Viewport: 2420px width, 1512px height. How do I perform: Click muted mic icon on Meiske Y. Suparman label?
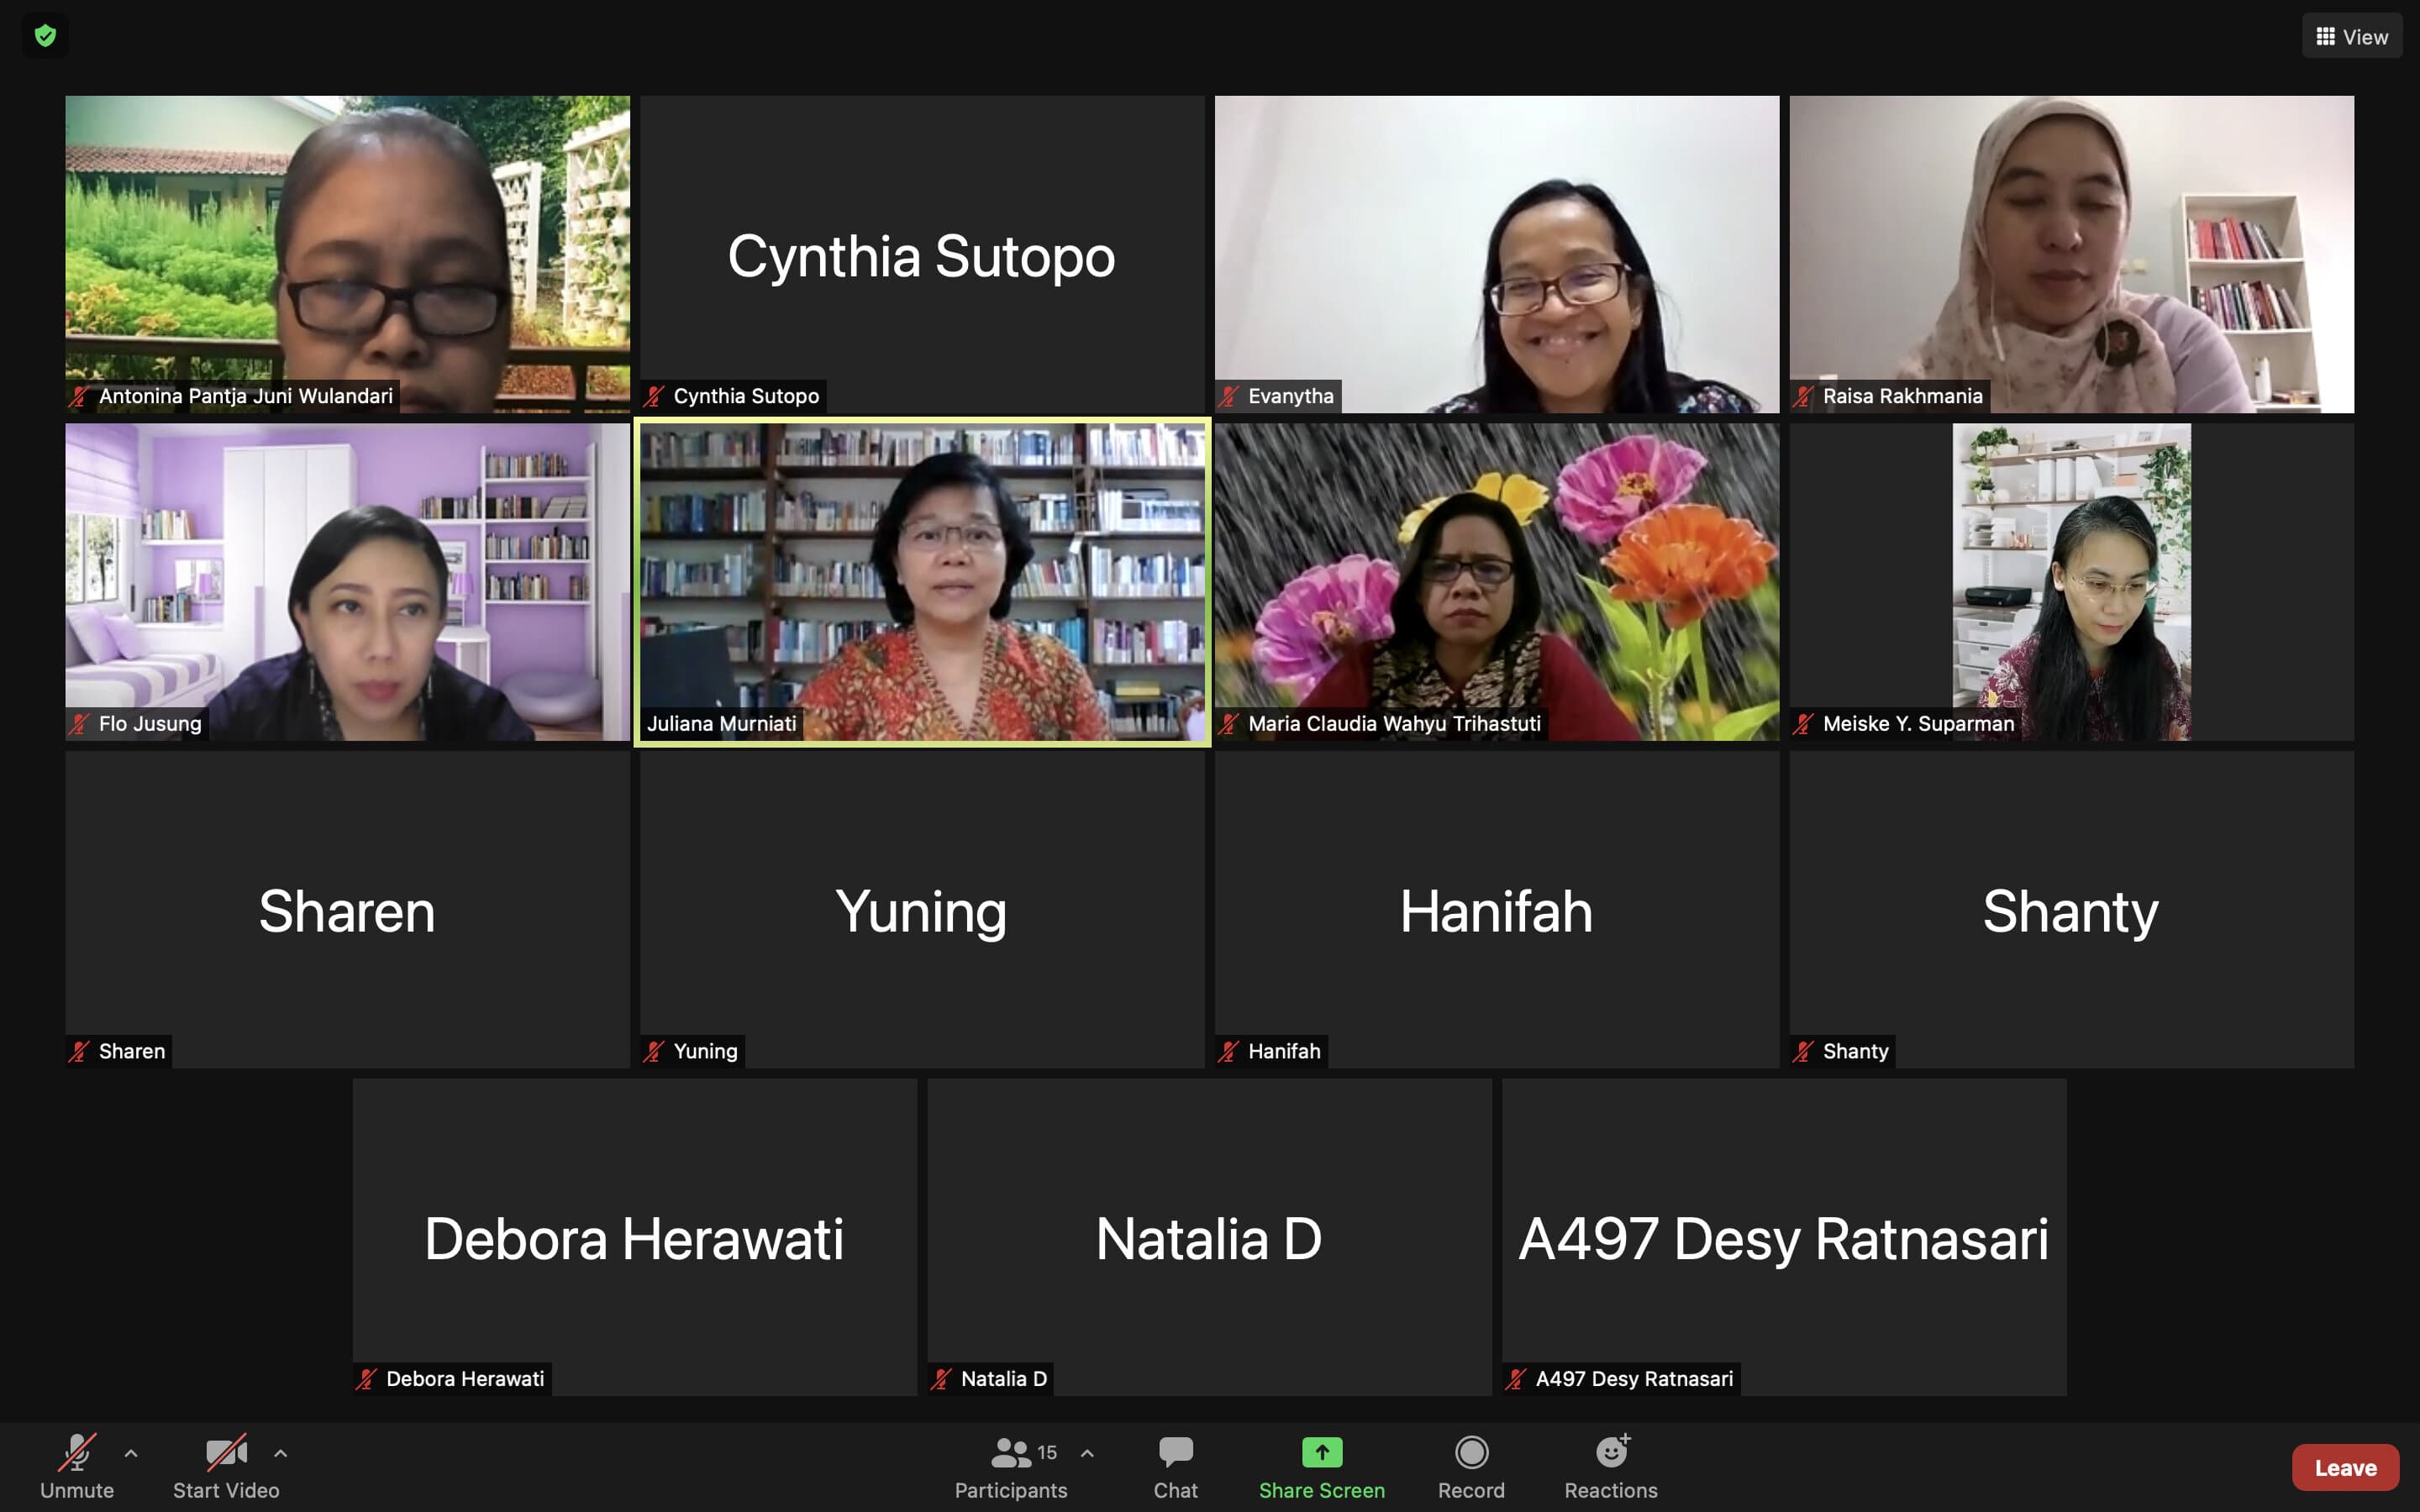[x=1803, y=724]
